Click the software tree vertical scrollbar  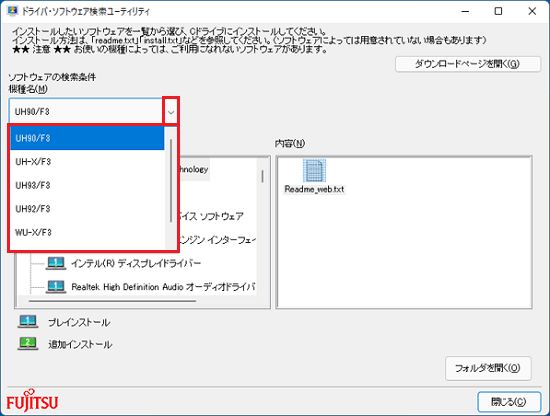point(263,176)
